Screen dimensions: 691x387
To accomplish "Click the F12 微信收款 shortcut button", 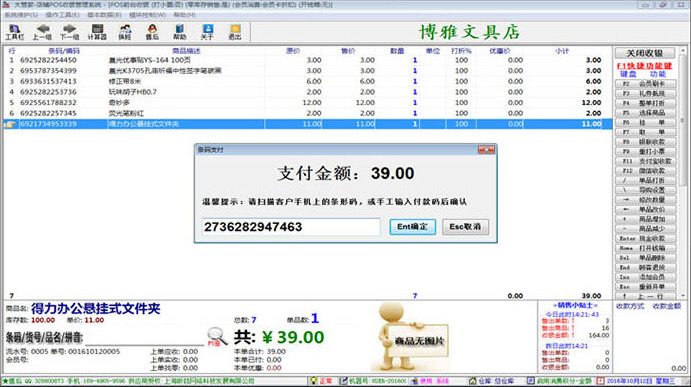I will click(x=645, y=171).
